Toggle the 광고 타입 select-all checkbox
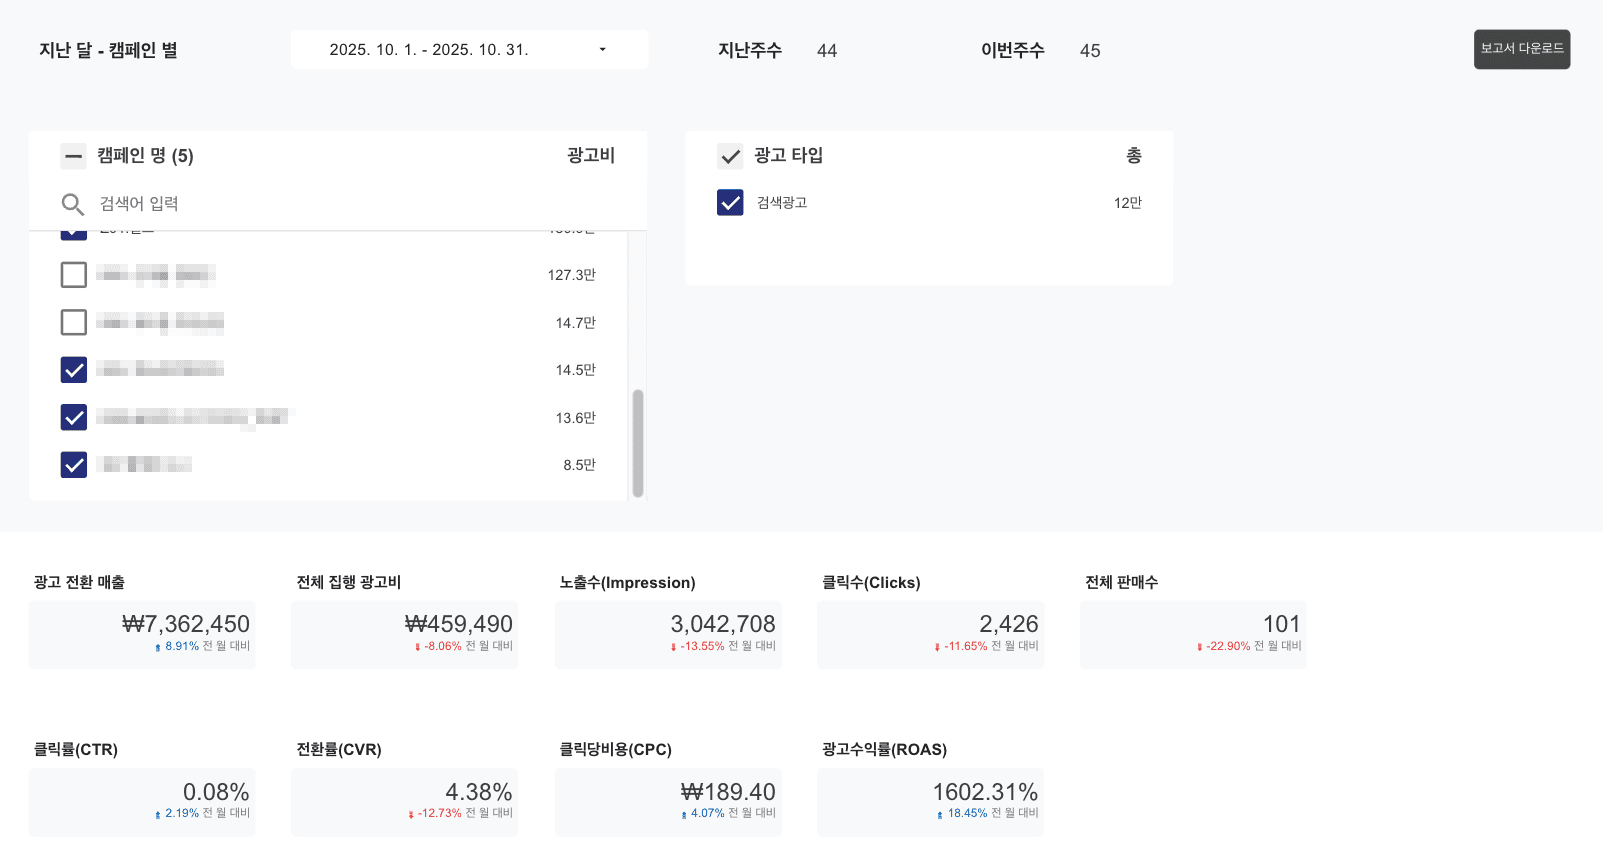 [731, 156]
